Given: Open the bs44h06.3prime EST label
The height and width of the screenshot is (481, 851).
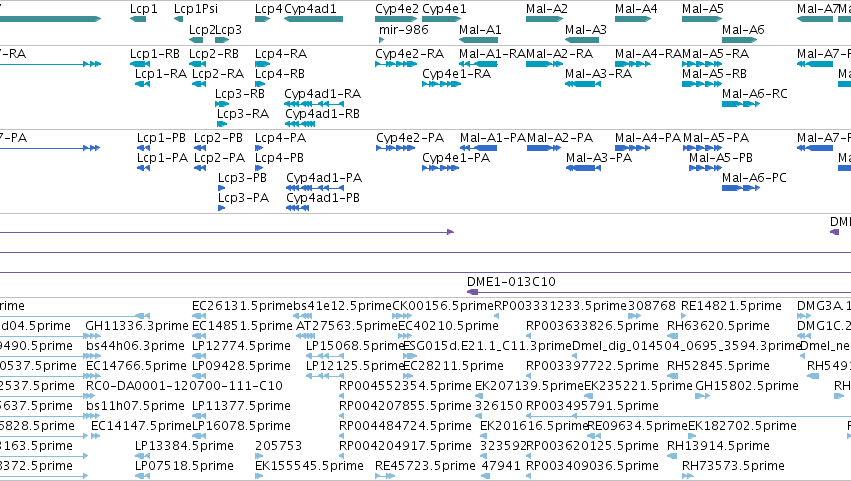Looking at the screenshot, I should pyautogui.click(x=135, y=346).
